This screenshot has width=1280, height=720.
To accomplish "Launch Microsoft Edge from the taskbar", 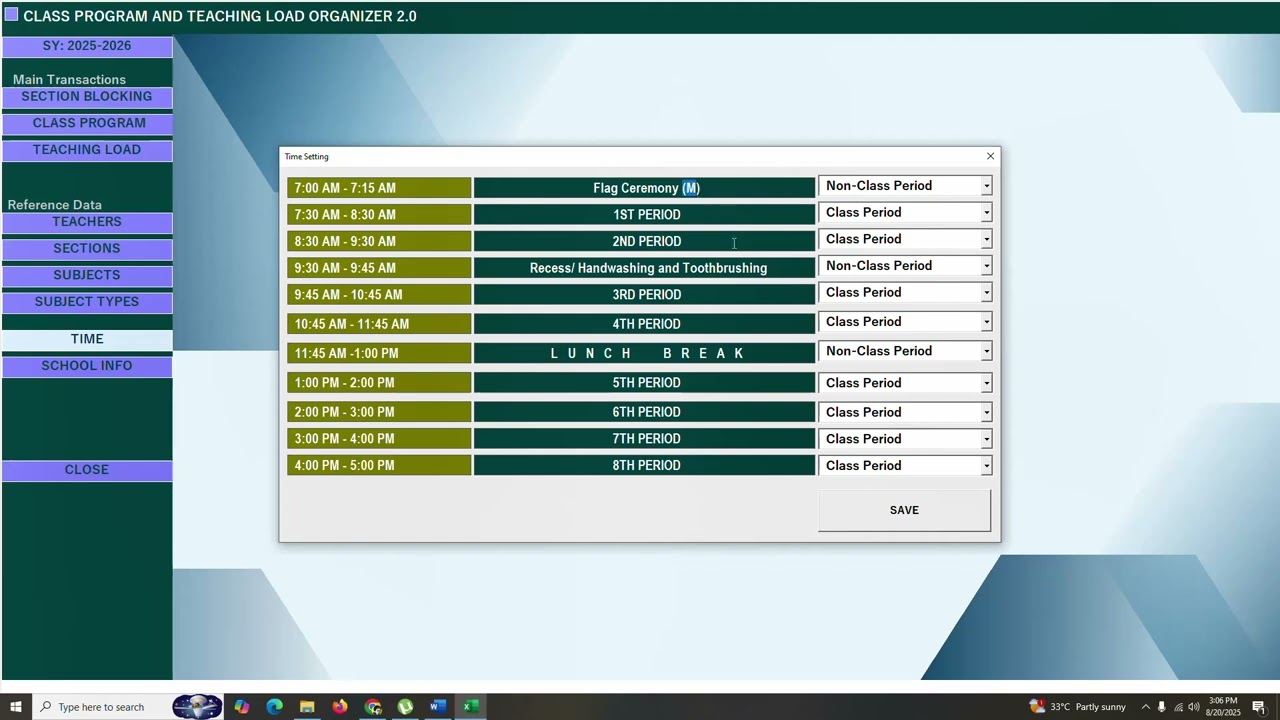I will (x=275, y=707).
